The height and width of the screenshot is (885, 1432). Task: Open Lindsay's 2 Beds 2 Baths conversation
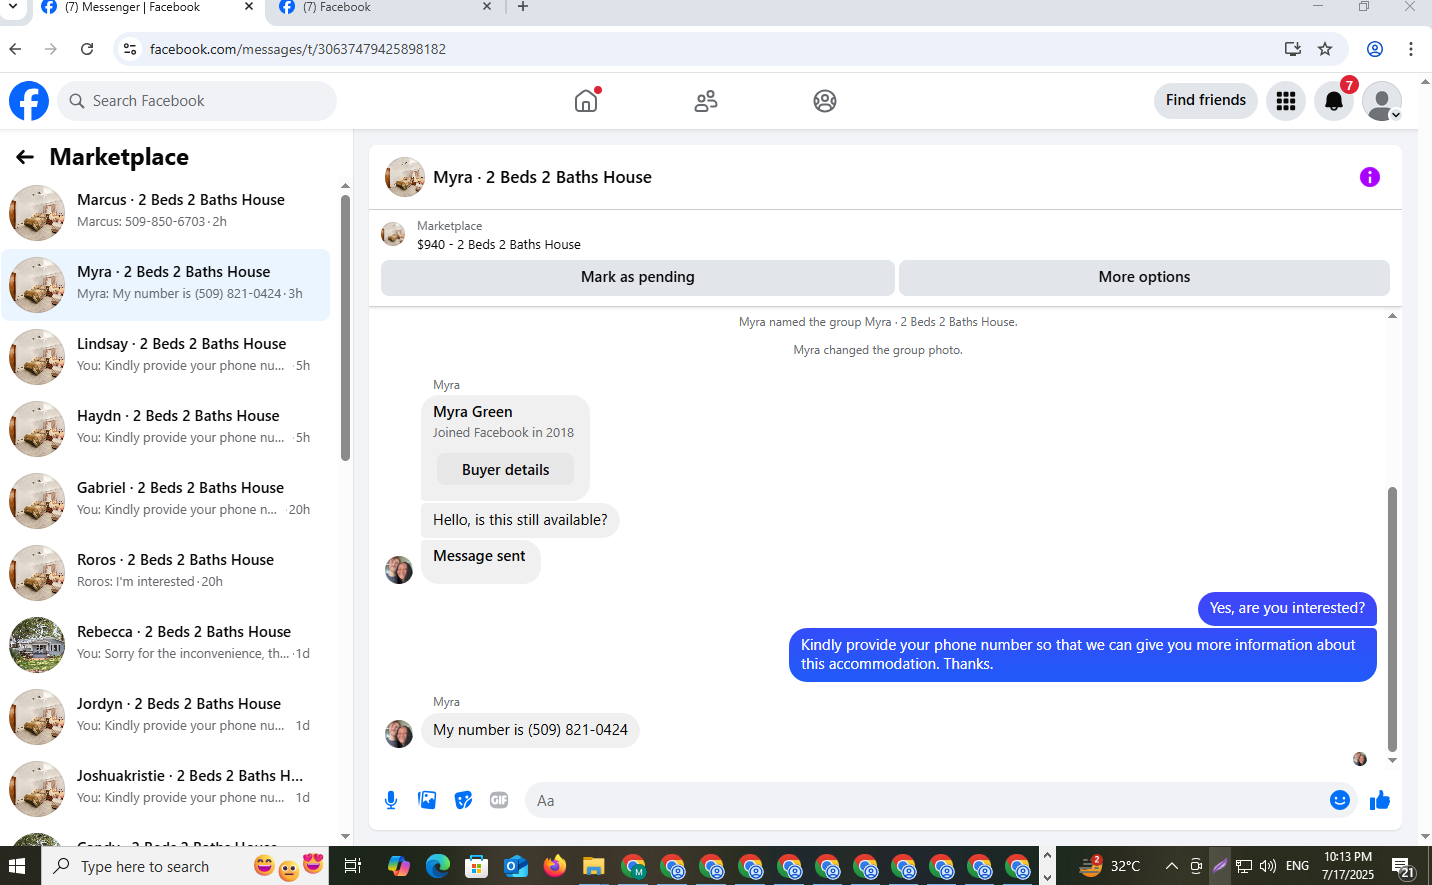166,357
